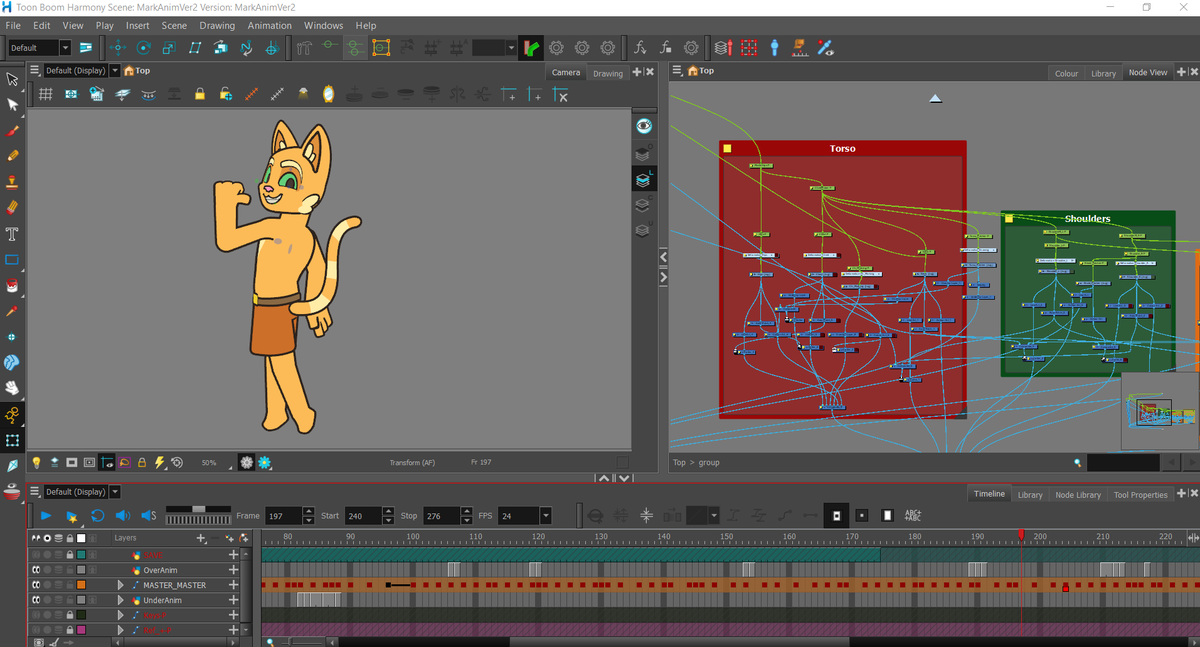Open the Animation menu
Image resolution: width=1200 pixels, height=647 pixels.
[x=269, y=25]
